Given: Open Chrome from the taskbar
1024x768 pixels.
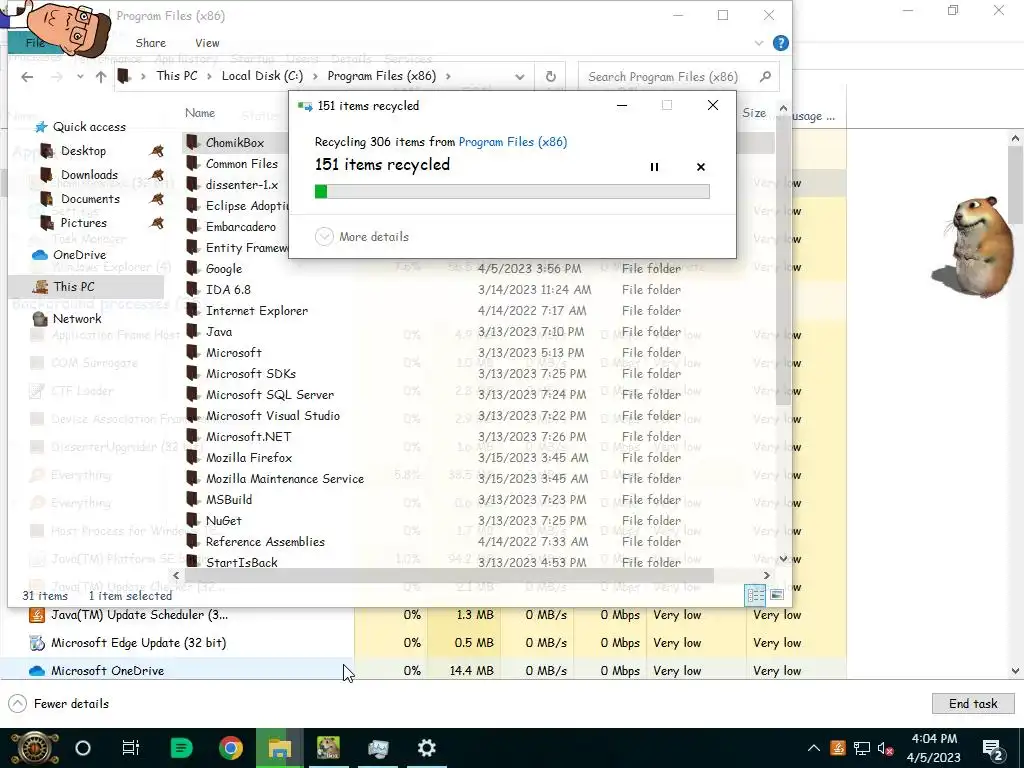Looking at the screenshot, I should [x=231, y=748].
